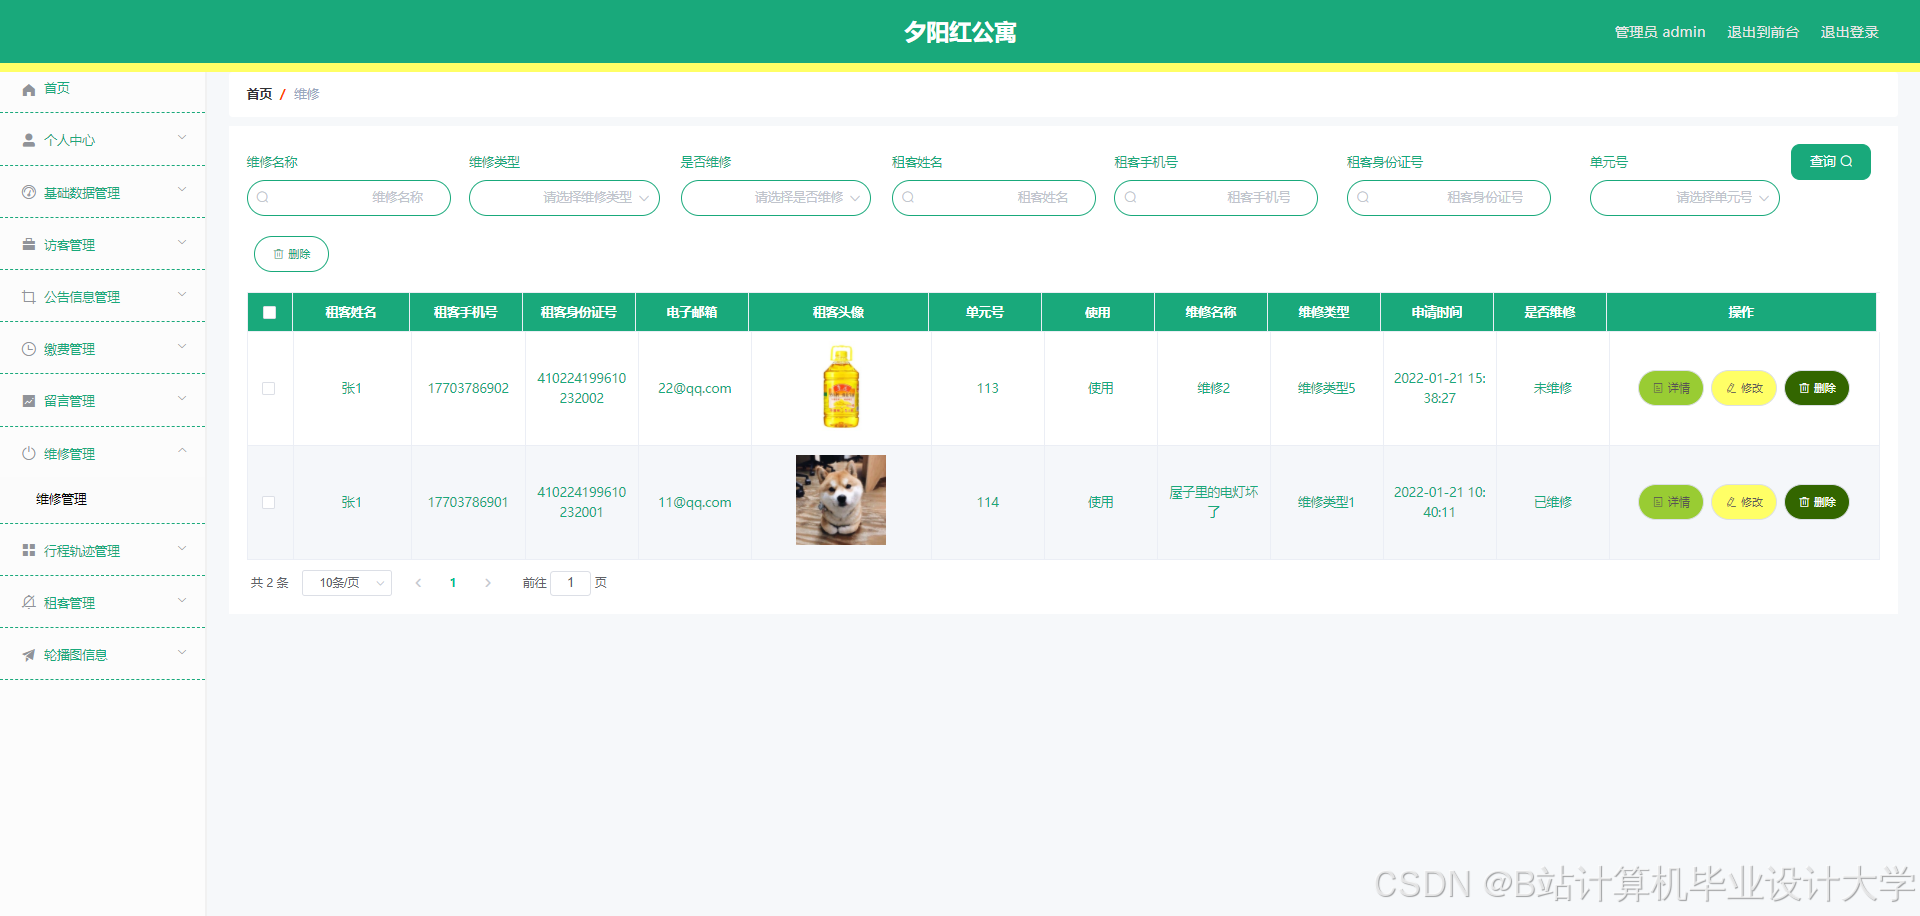Click 删除 for the 屋子里的电灯坏了 row
This screenshot has height=916, width=1920.
pos(1817,502)
